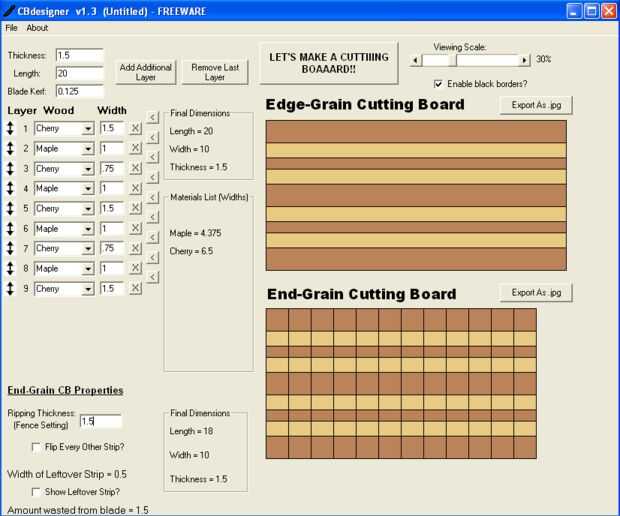Click the move arrows for layer 9

tap(10, 289)
